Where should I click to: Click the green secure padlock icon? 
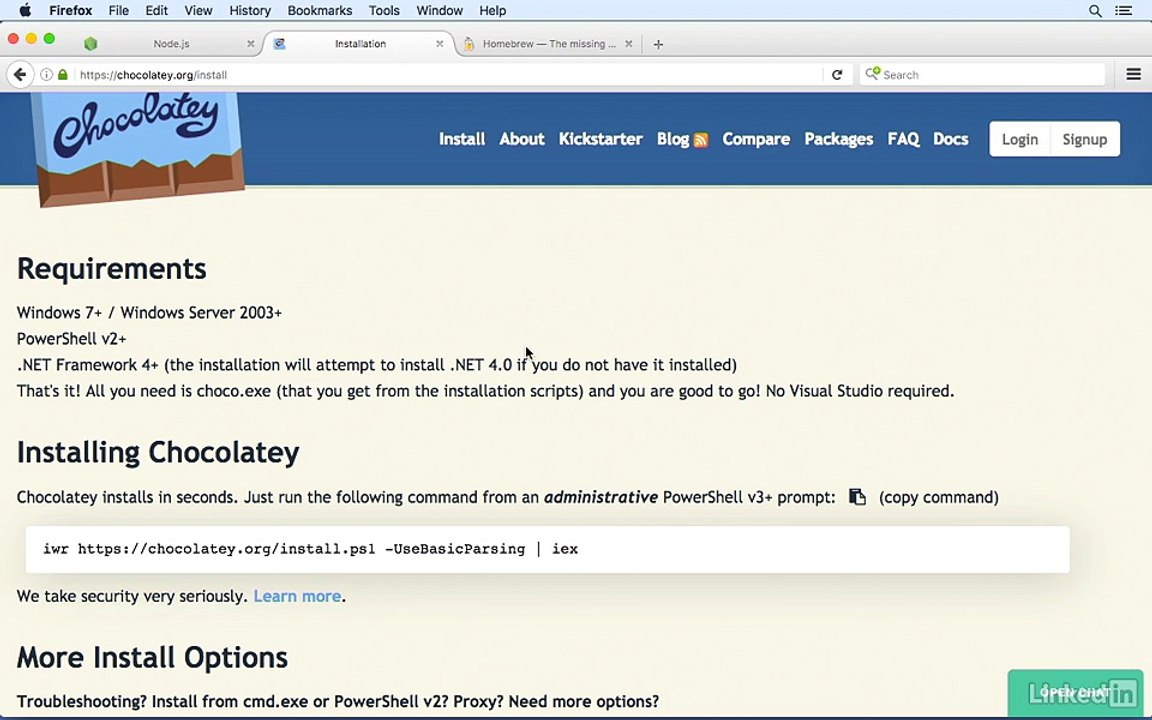click(x=63, y=74)
